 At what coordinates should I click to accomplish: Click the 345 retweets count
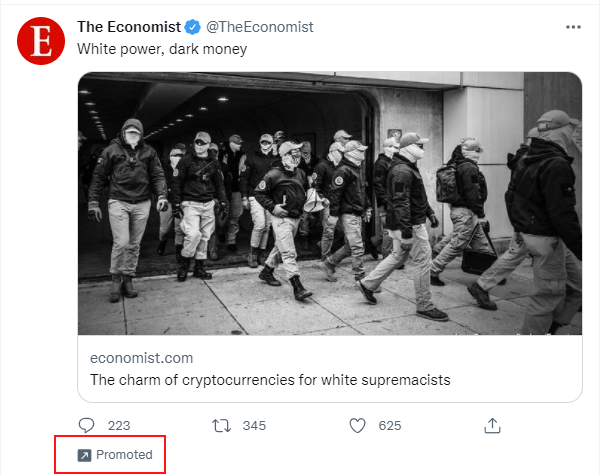(254, 426)
